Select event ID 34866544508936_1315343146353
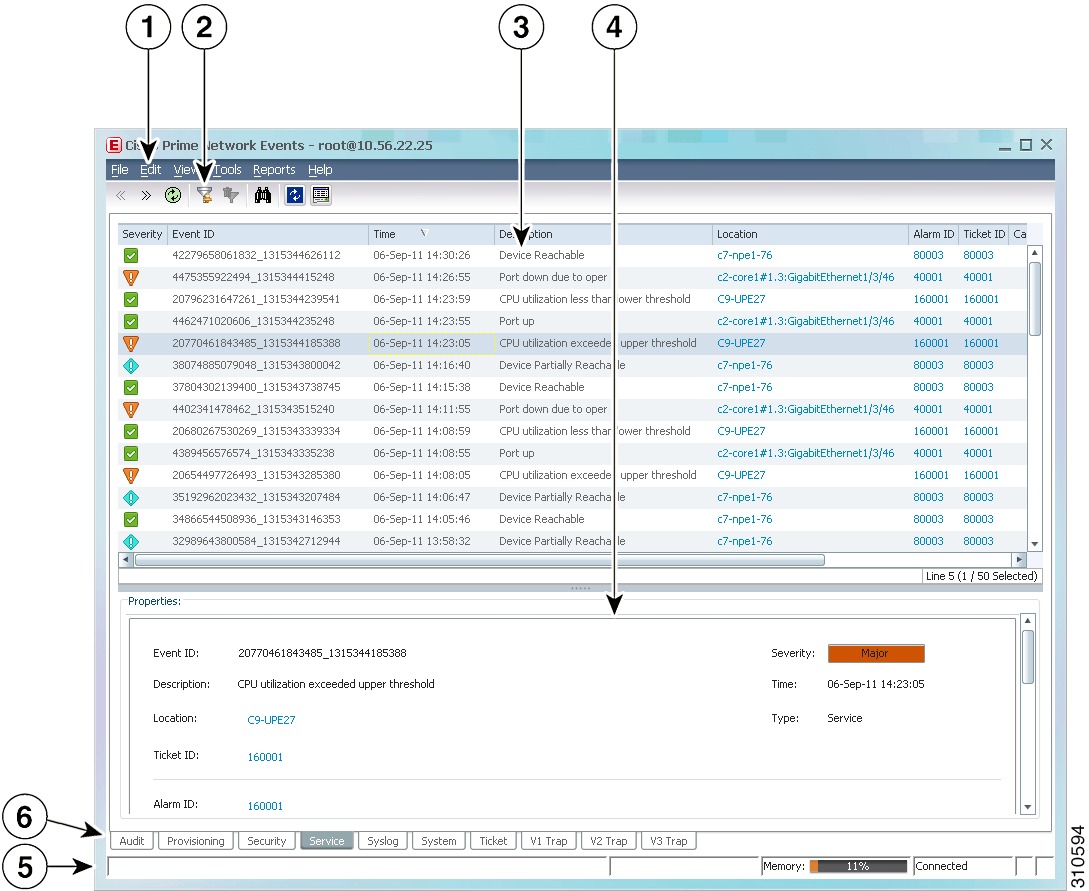The width and height of the screenshot is (1089, 891). [x=256, y=519]
